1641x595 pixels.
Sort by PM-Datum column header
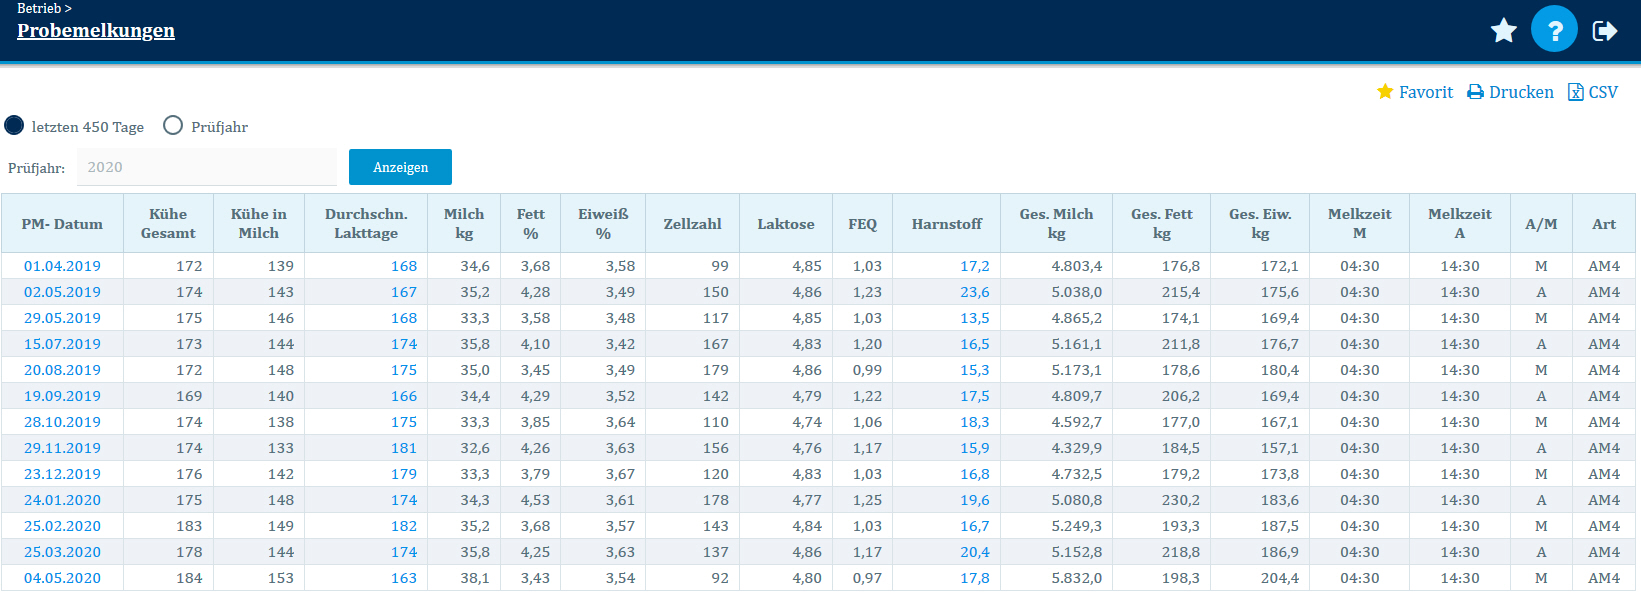coord(62,224)
